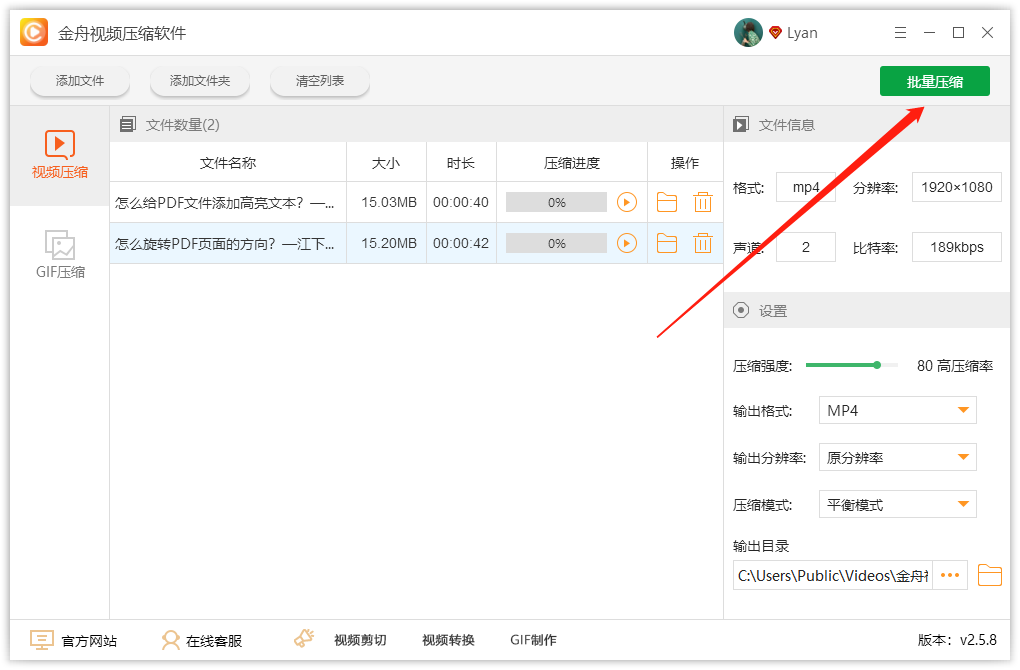The width and height of the screenshot is (1020, 670).
Task: Open the Lyan user avatar
Action: [x=748, y=33]
